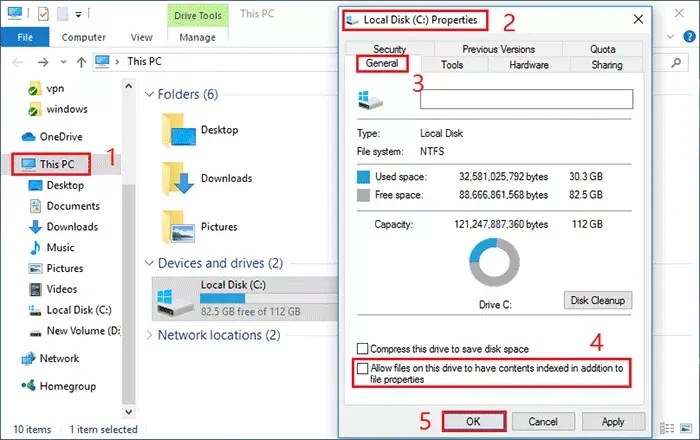
Task: Collapse the Folders (6) section
Action: tap(149, 94)
